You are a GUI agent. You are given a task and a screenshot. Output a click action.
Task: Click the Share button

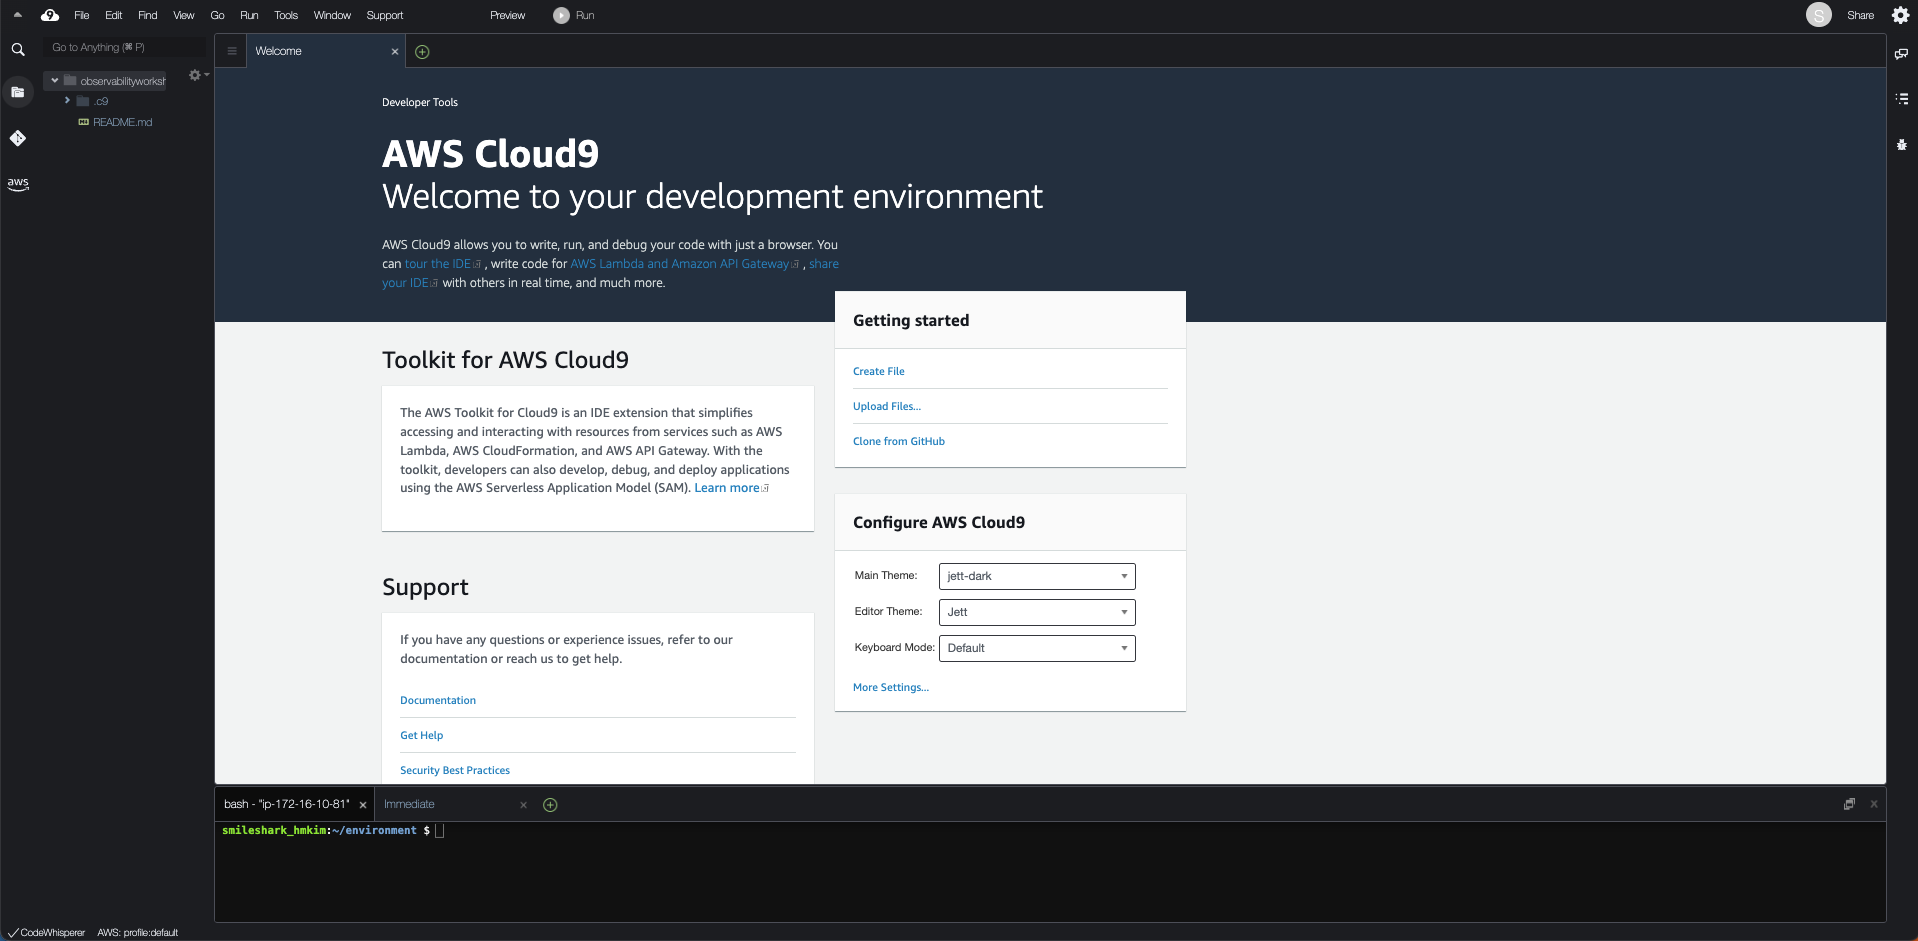(1860, 15)
